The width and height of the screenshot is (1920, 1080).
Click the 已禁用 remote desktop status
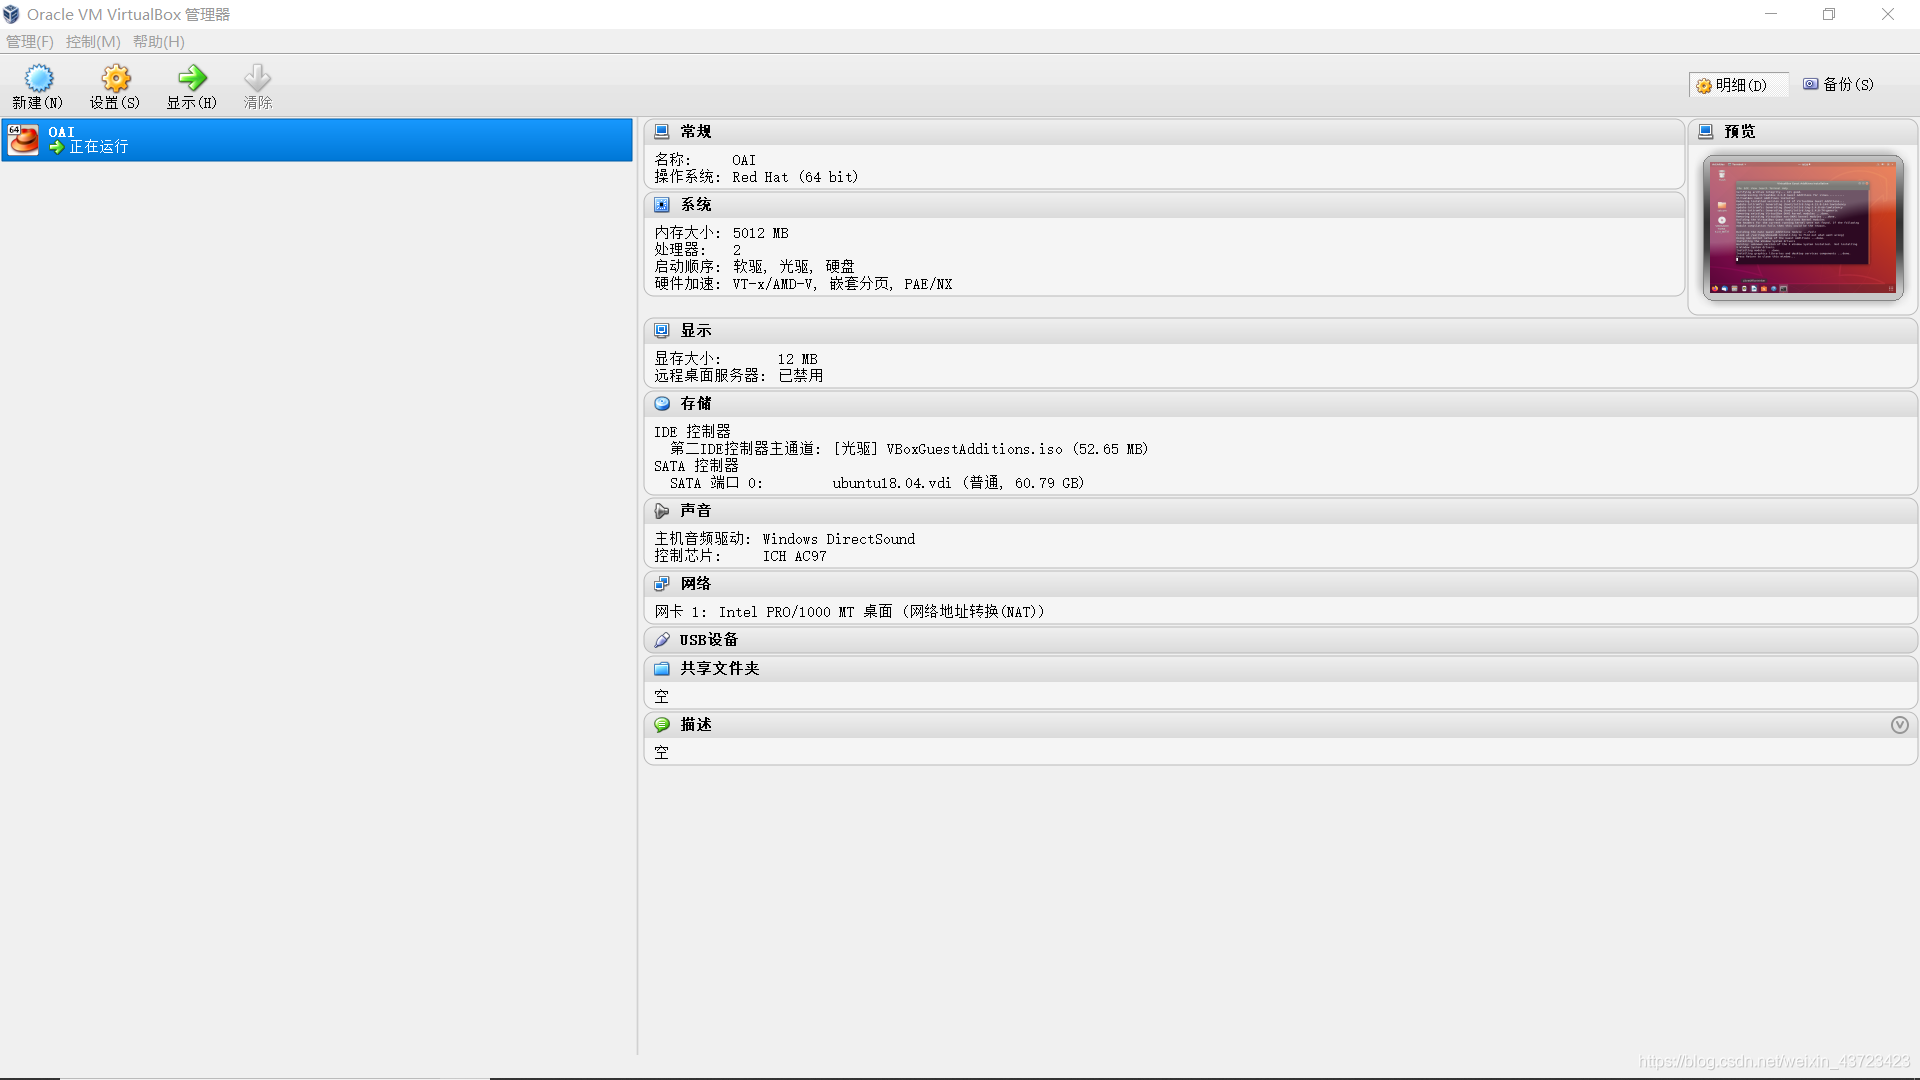pos(801,376)
